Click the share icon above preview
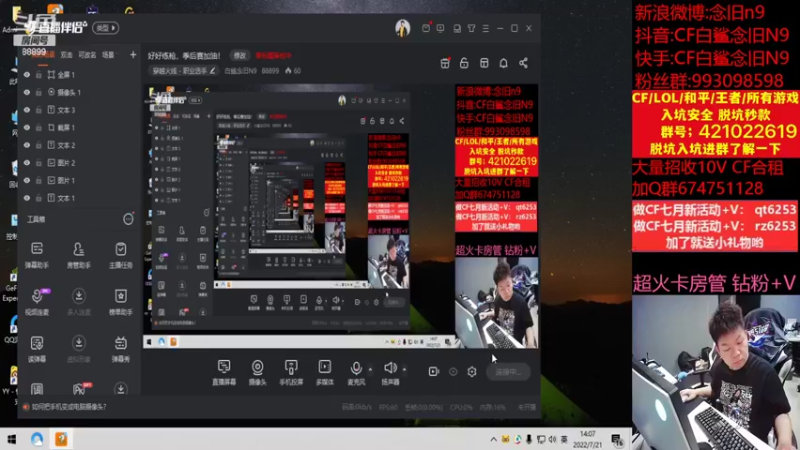Image resolution: width=800 pixels, height=450 pixels. 523,63
